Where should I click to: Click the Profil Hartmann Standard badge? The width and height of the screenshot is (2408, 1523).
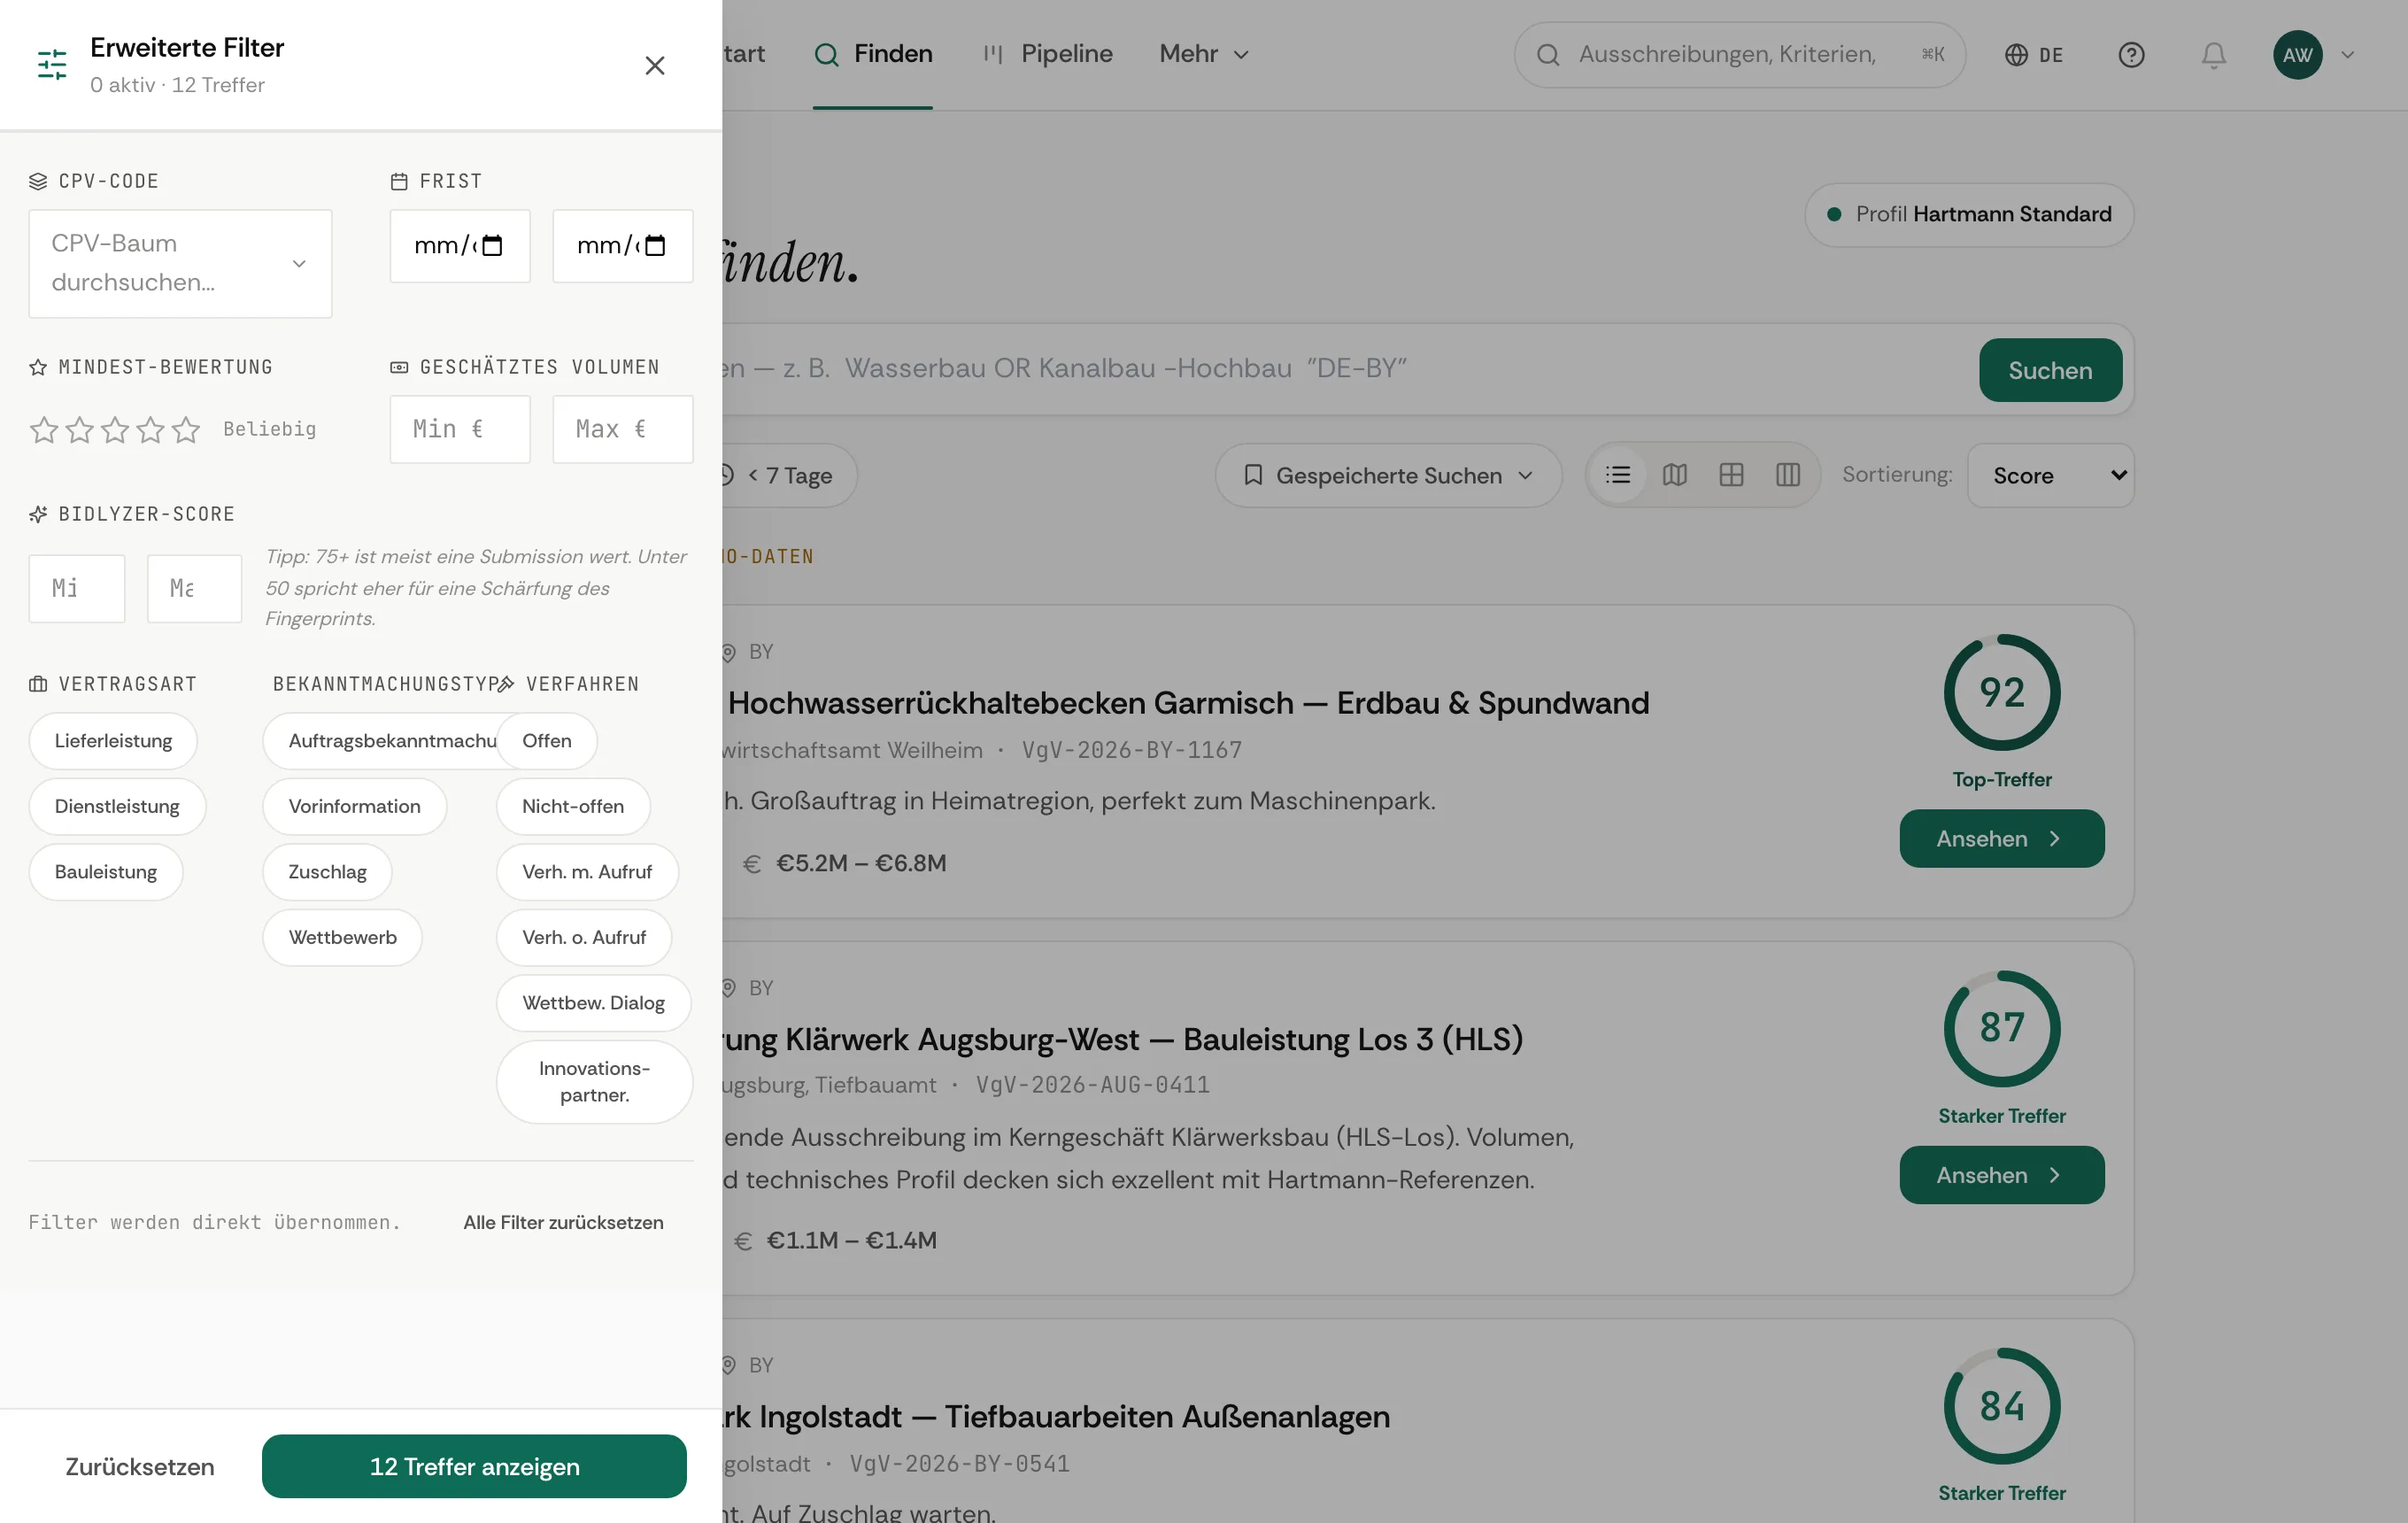[x=1969, y=215]
